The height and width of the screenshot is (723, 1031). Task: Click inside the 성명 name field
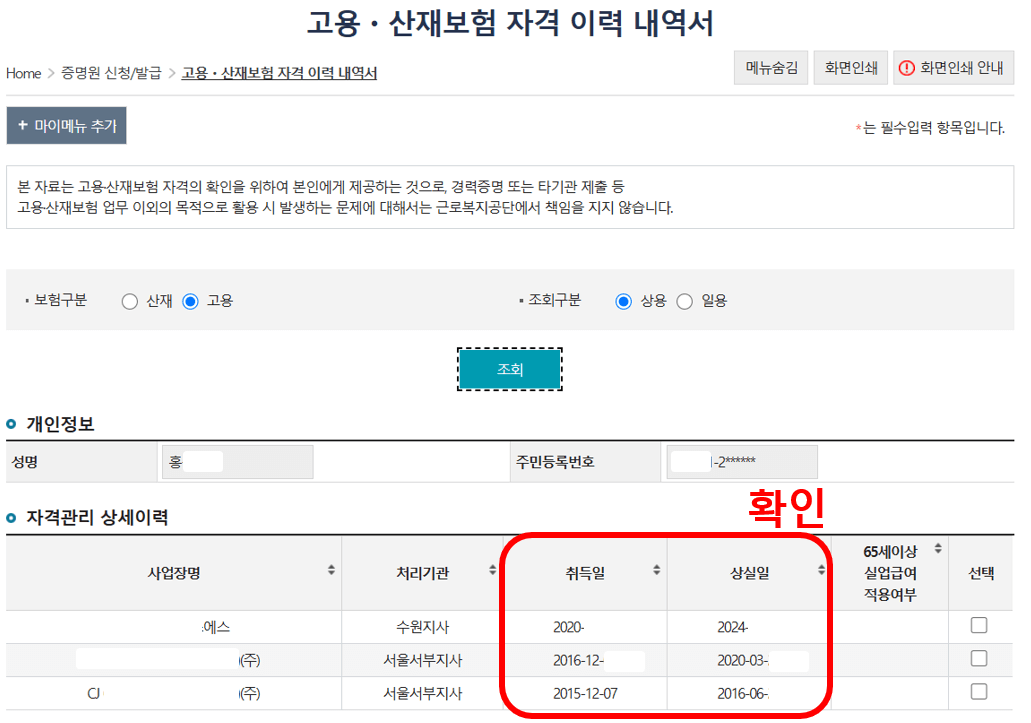click(x=237, y=461)
